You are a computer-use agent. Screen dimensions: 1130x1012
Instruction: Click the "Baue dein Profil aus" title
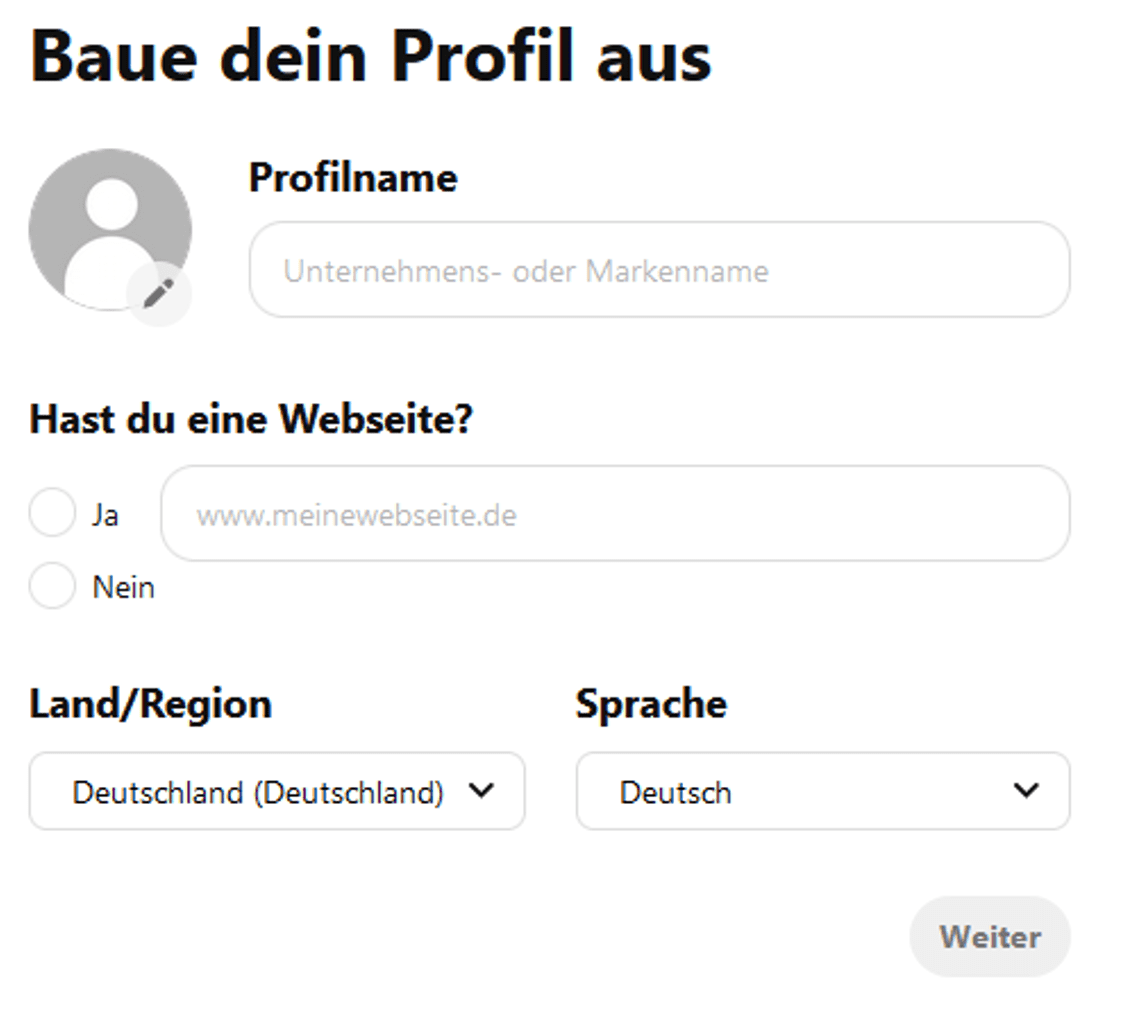pos(370,56)
